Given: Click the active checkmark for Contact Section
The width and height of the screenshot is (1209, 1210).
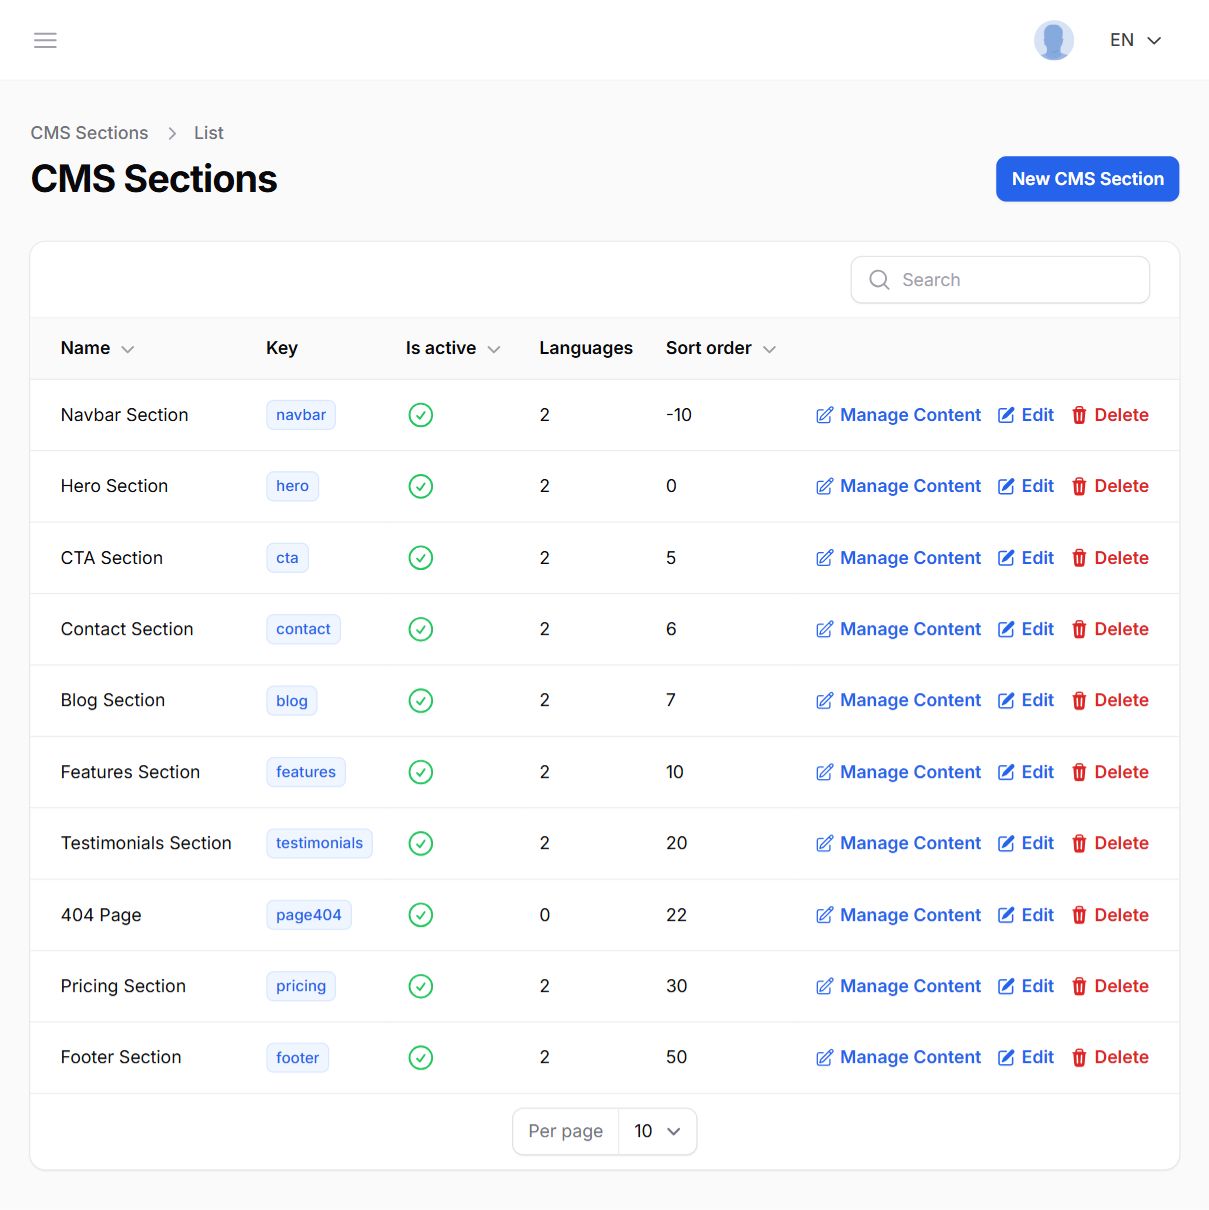Looking at the screenshot, I should point(421,629).
